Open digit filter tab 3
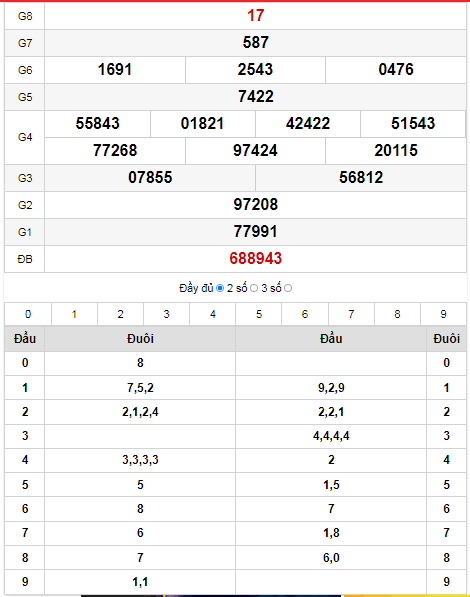The image size is (470, 597). tap(166, 314)
